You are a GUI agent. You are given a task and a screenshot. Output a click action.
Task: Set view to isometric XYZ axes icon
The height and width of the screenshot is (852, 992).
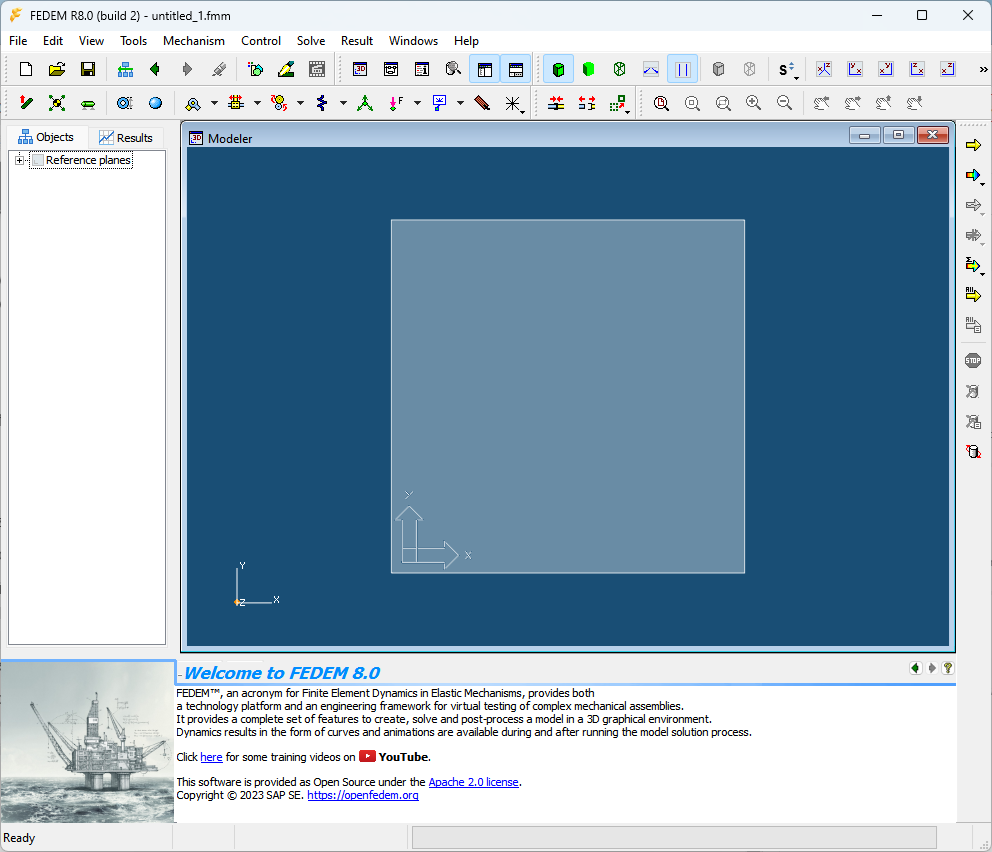pyautogui.click(x=824, y=69)
